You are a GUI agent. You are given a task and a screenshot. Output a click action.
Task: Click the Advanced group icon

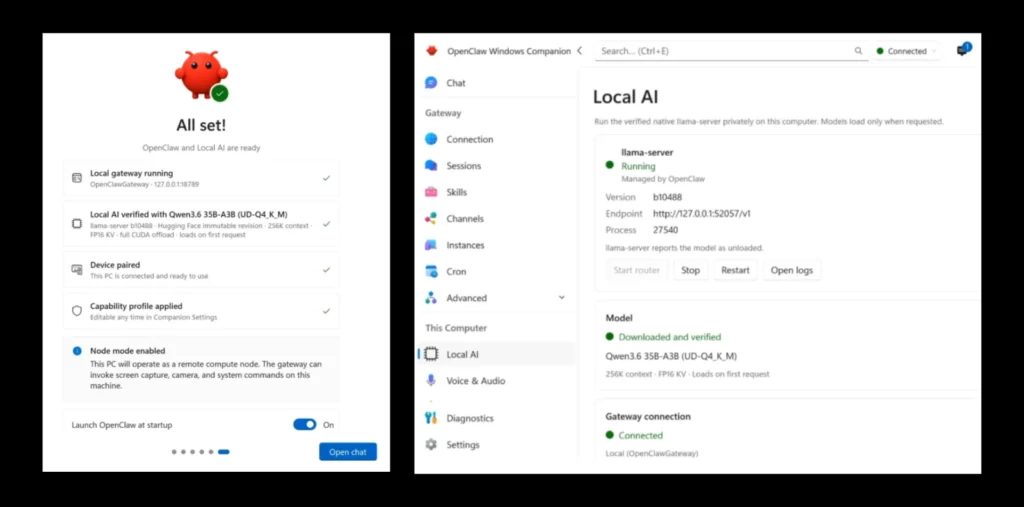pyautogui.click(x=431, y=298)
